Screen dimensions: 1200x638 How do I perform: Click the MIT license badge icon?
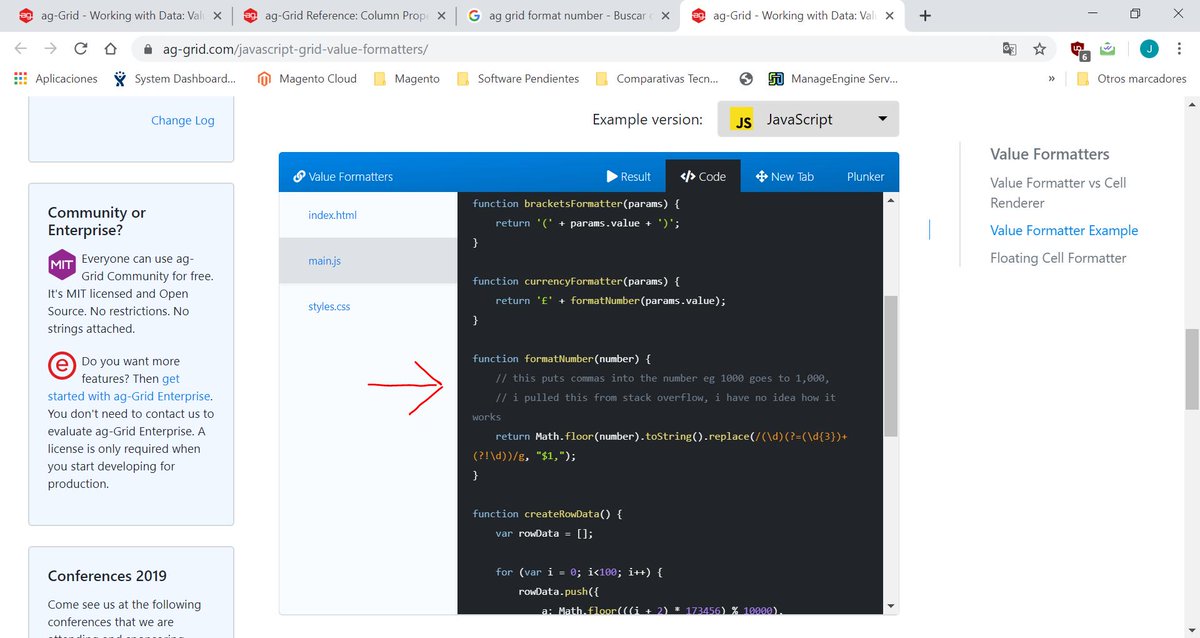(x=62, y=263)
